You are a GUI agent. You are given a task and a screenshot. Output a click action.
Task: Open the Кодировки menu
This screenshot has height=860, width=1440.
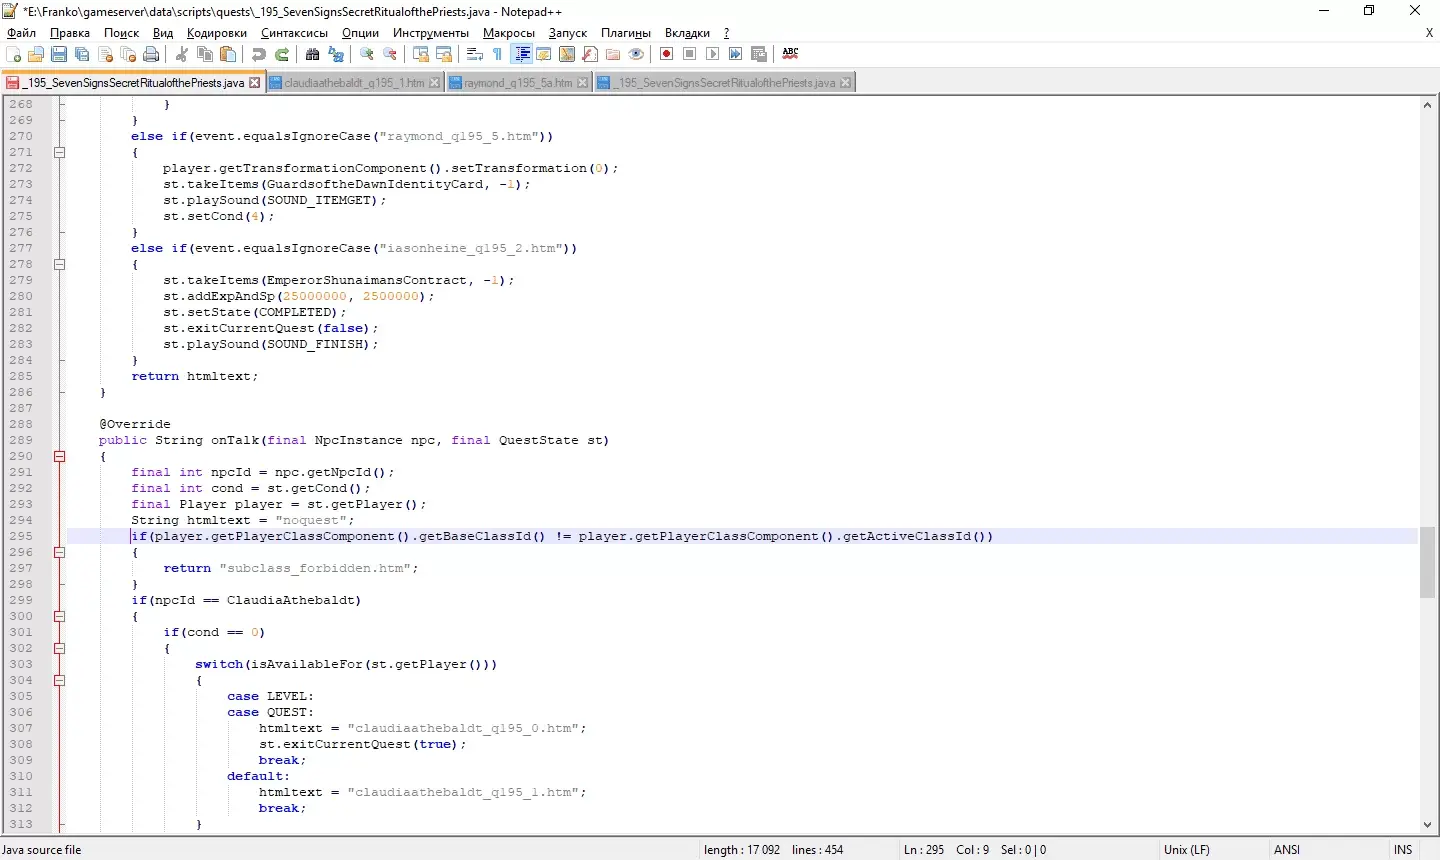217,33
